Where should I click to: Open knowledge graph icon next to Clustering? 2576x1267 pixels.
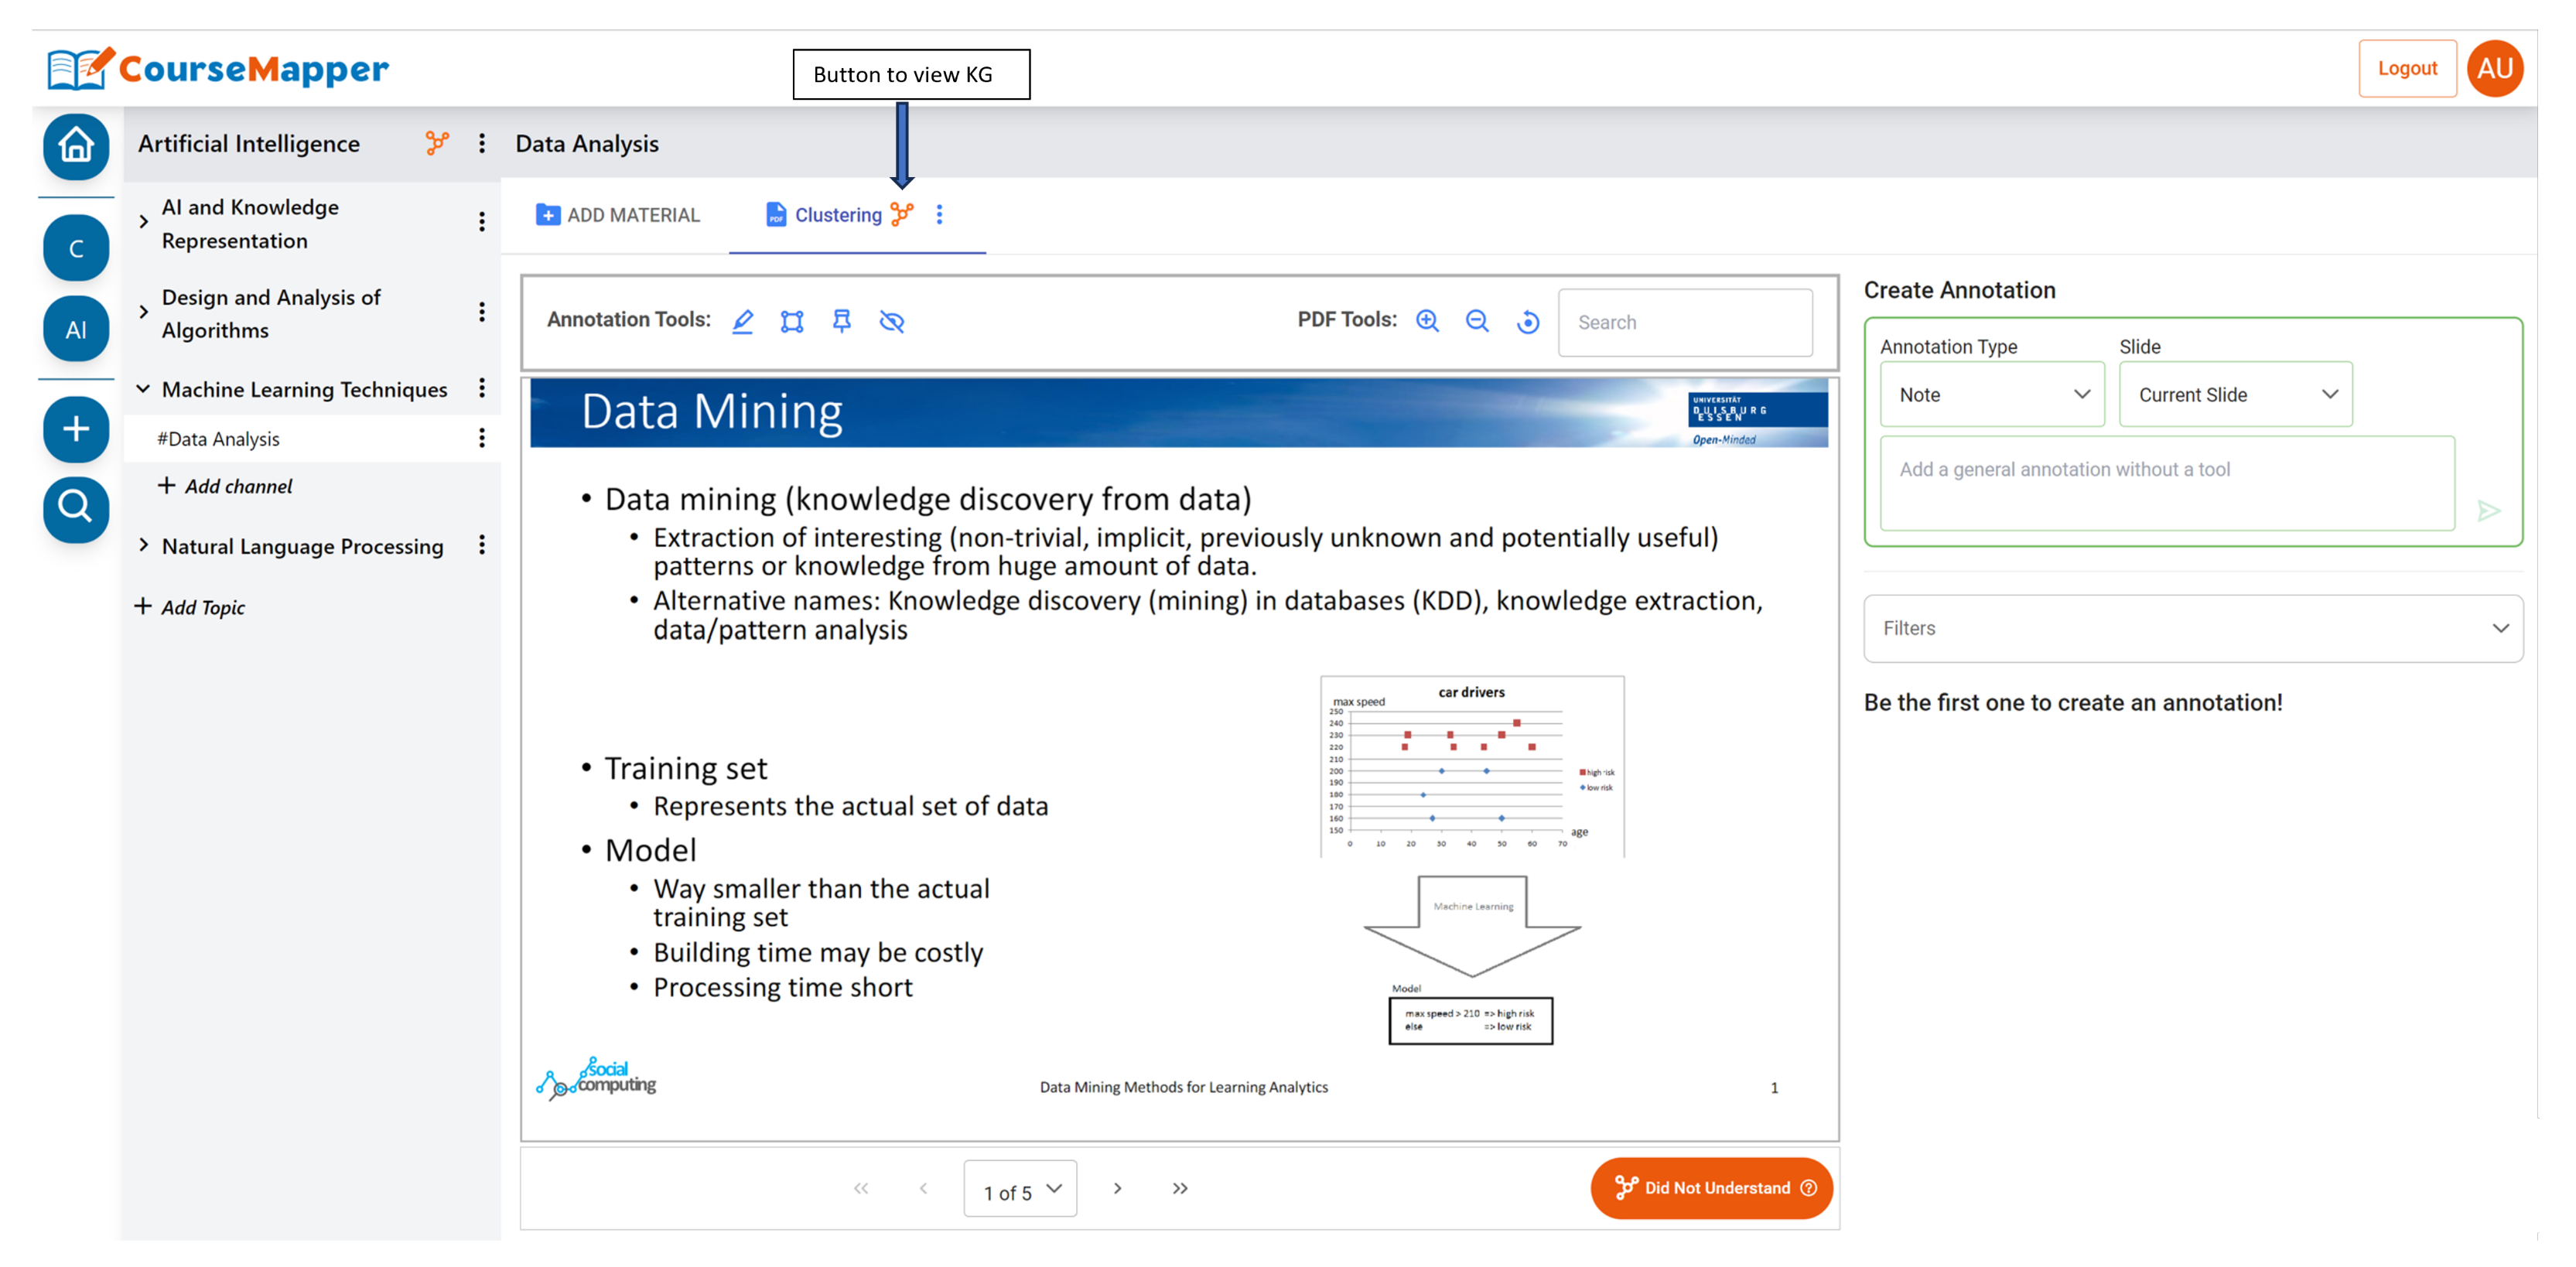coord(902,214)
